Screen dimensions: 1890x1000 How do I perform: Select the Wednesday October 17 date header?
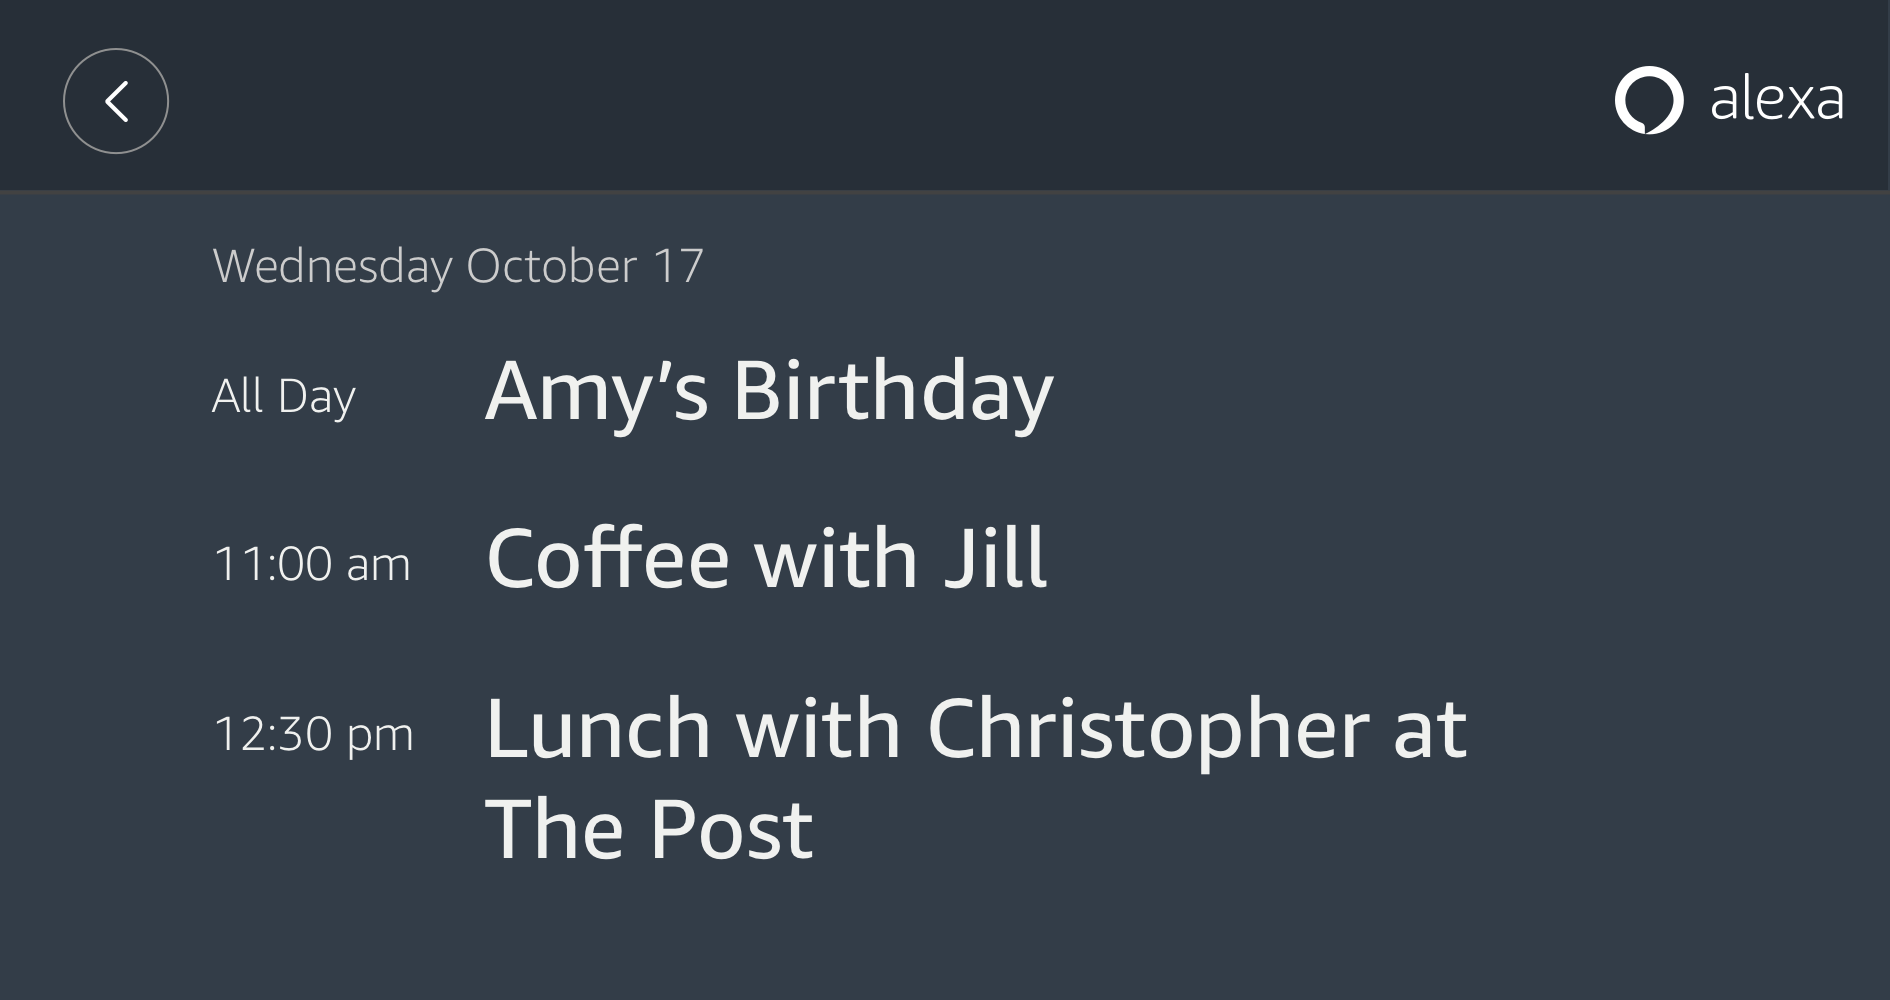(458, 266)
